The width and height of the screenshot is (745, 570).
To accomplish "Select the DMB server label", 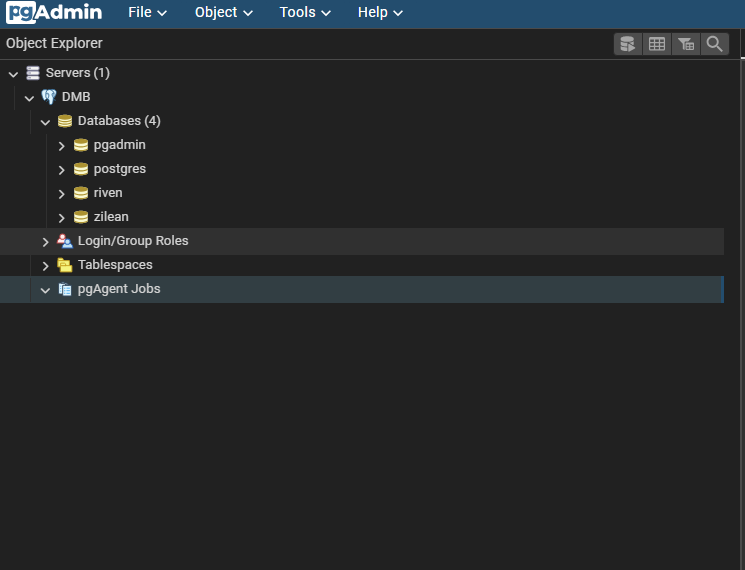I will [76, 97].
